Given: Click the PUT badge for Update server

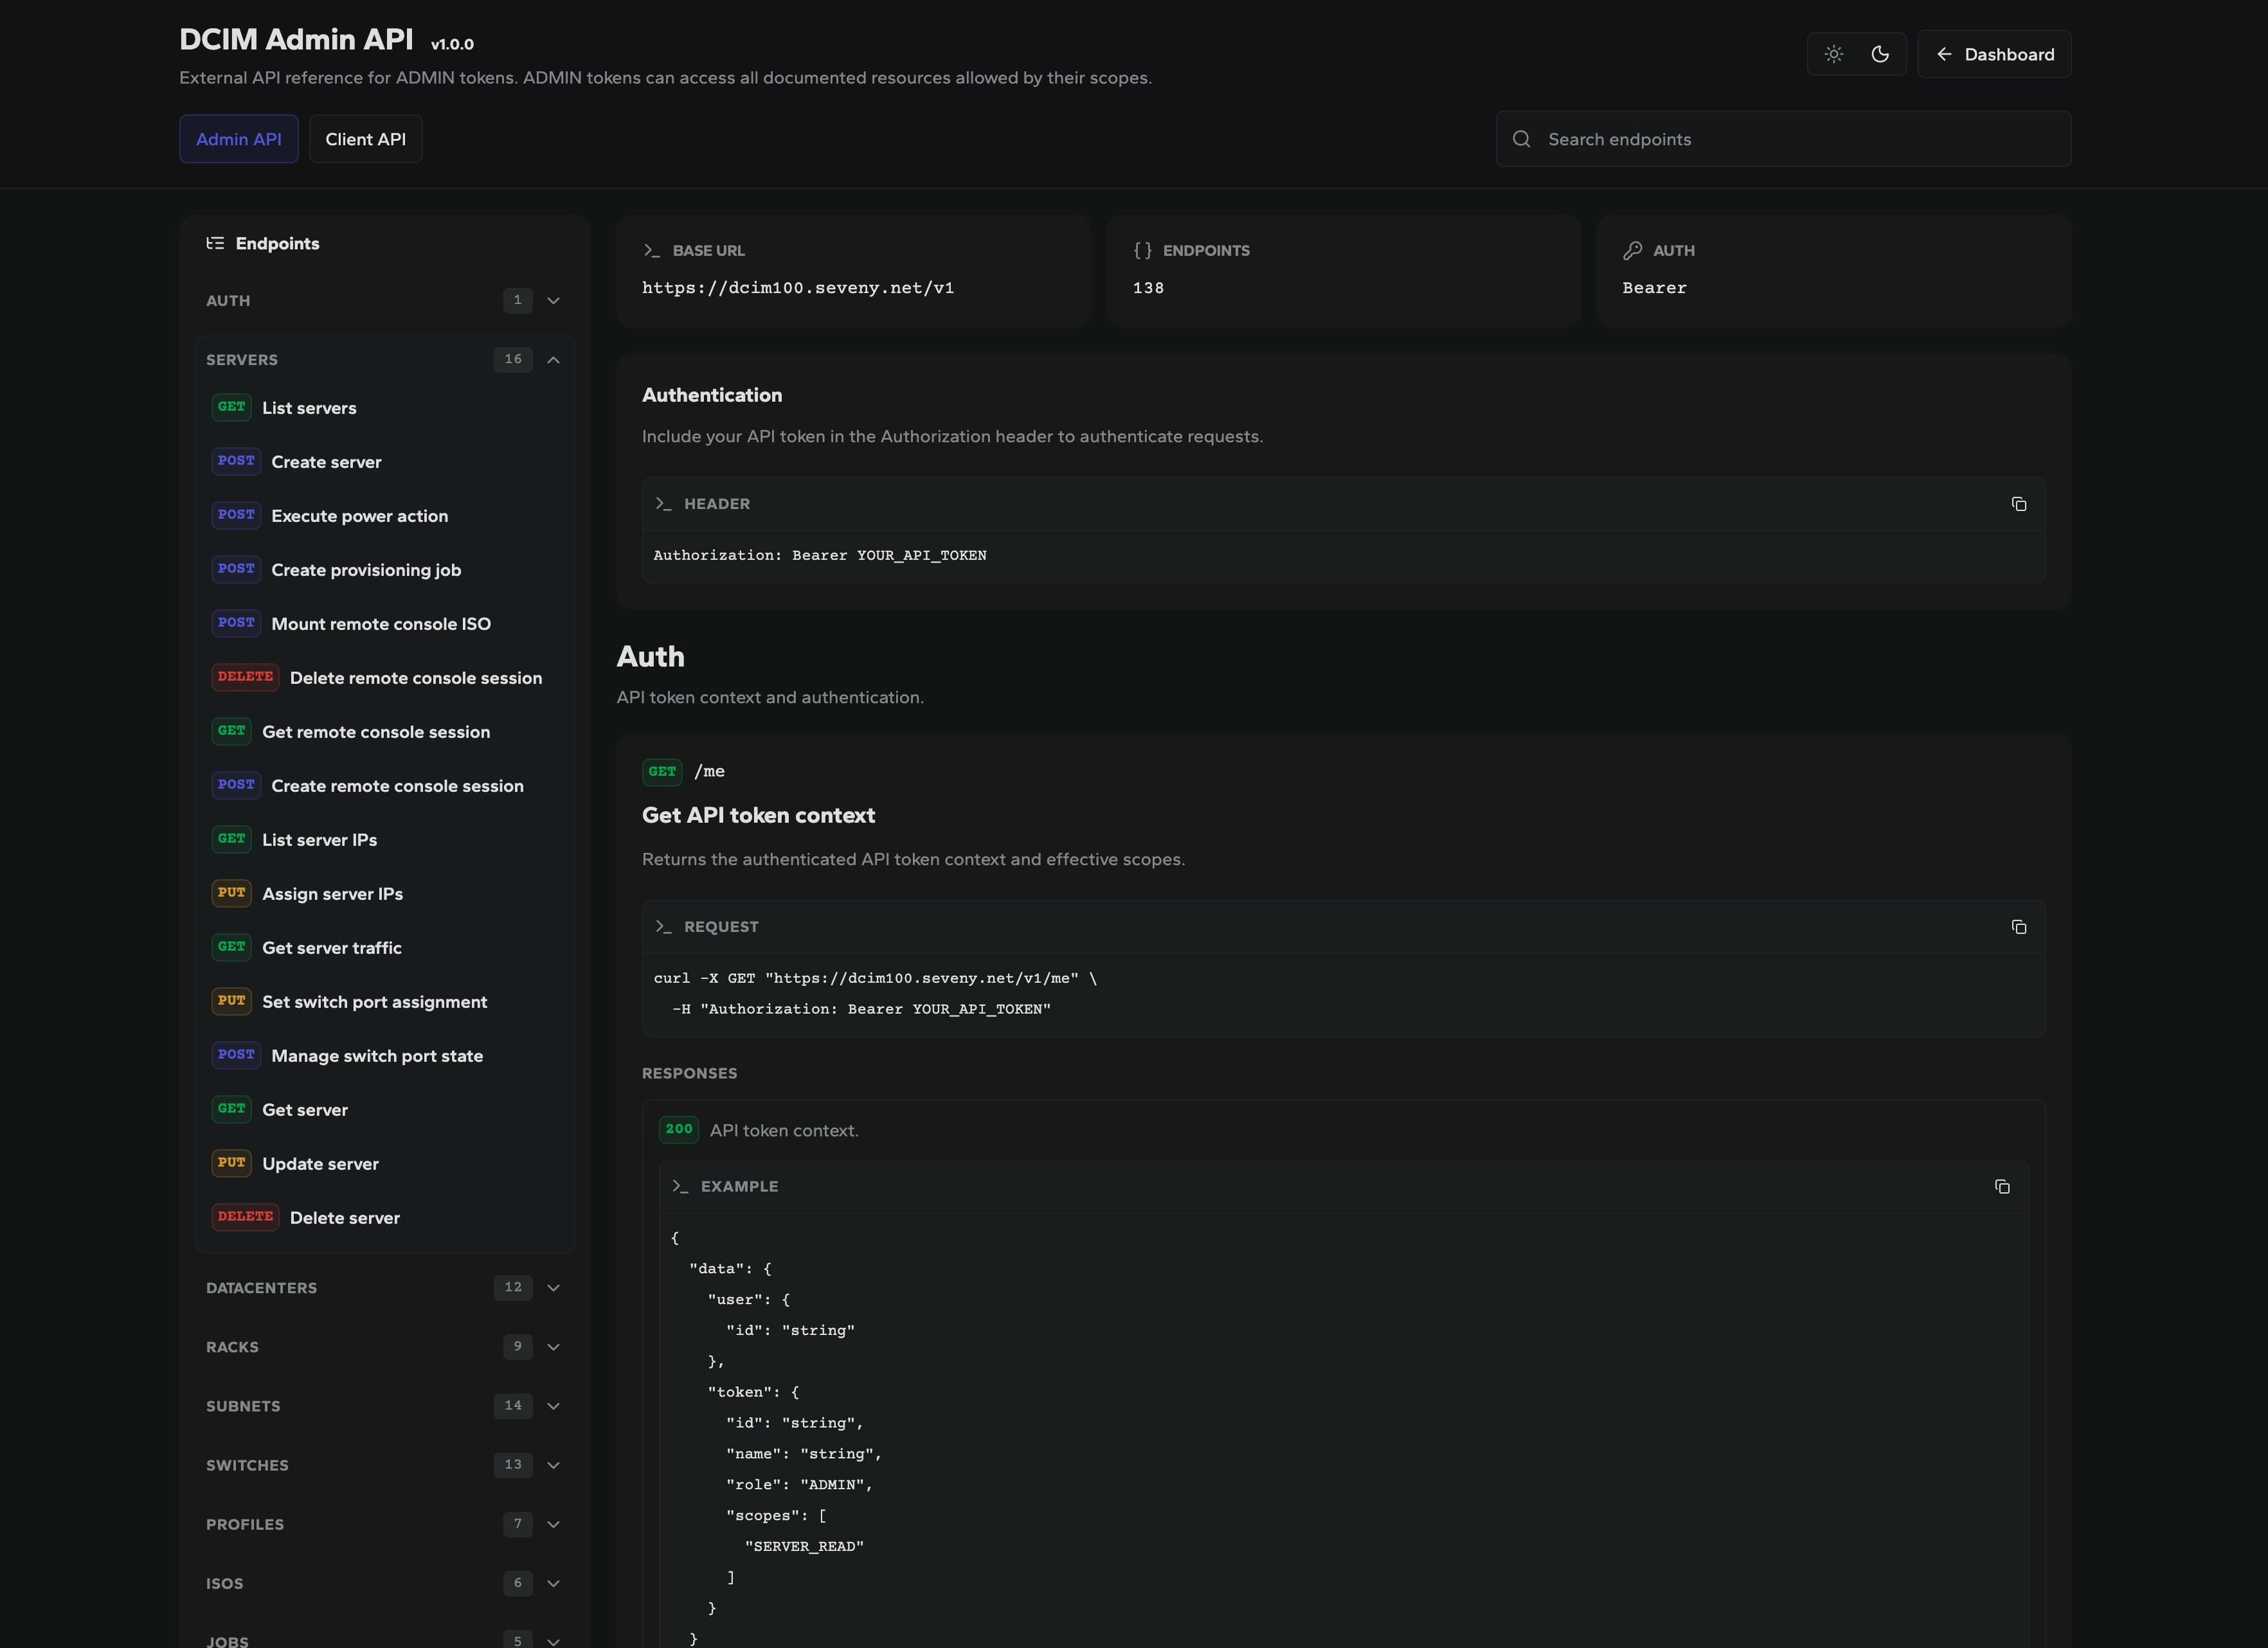Looking at the screenshot, I should coord(231,1163).
